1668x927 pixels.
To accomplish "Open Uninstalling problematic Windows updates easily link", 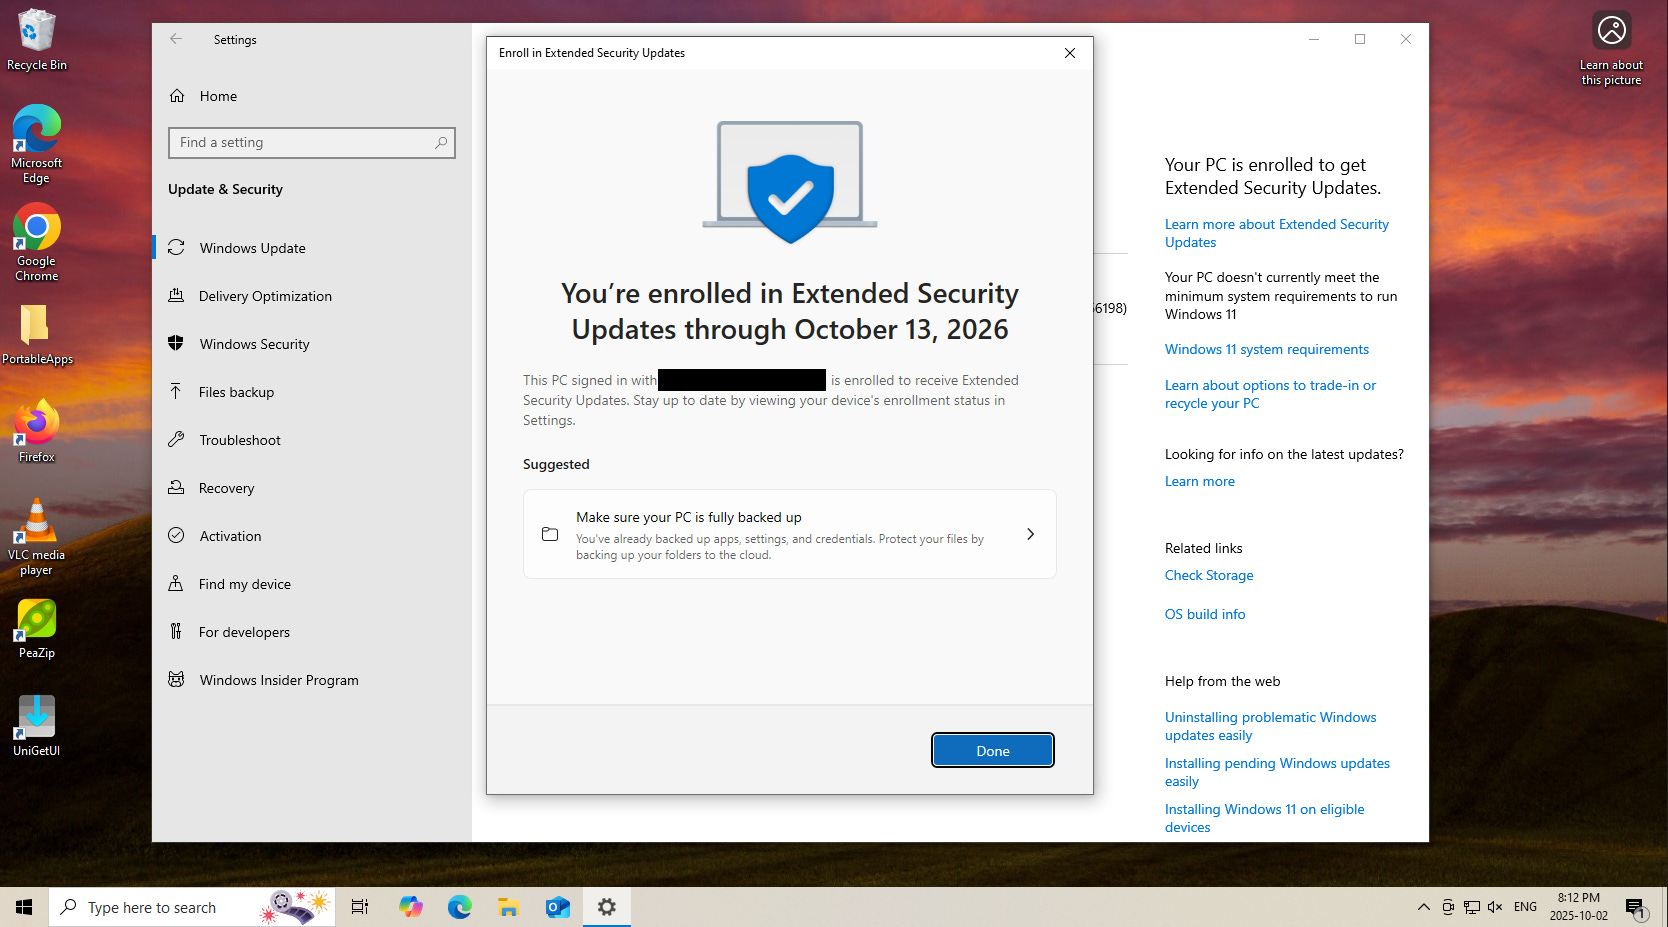I will pyautogui.click(x=1270, y=726).
